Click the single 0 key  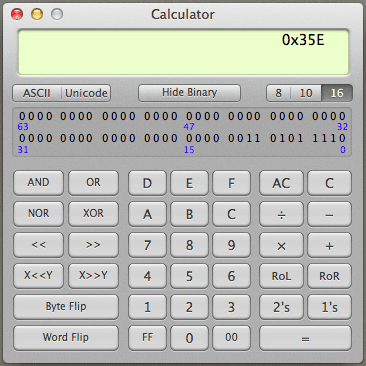(189, 338)
